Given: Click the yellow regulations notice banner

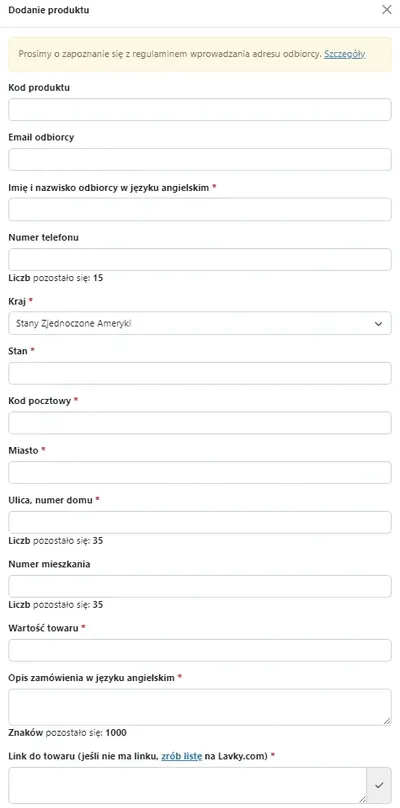Looking at the screenshot, I should pos(200,54).
